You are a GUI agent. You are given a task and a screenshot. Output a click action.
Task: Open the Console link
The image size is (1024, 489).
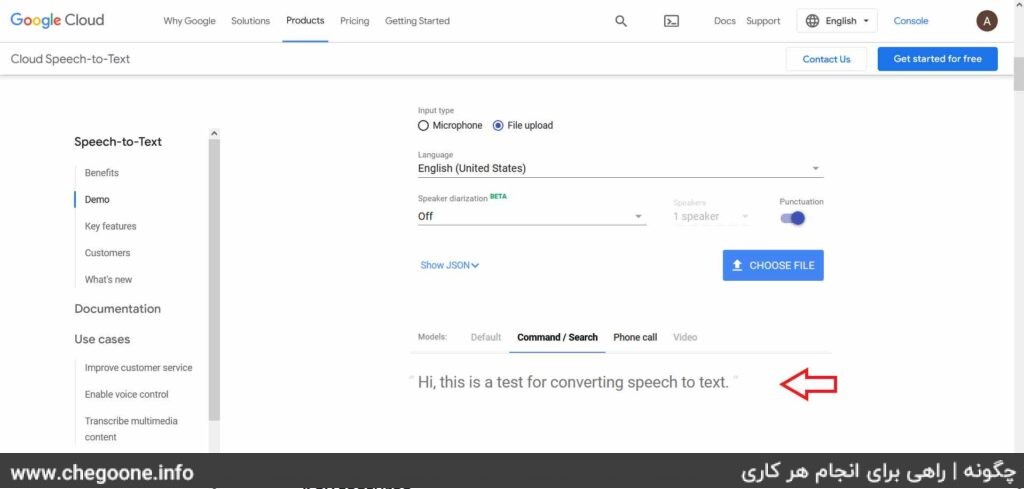click(x=910, y=21)
